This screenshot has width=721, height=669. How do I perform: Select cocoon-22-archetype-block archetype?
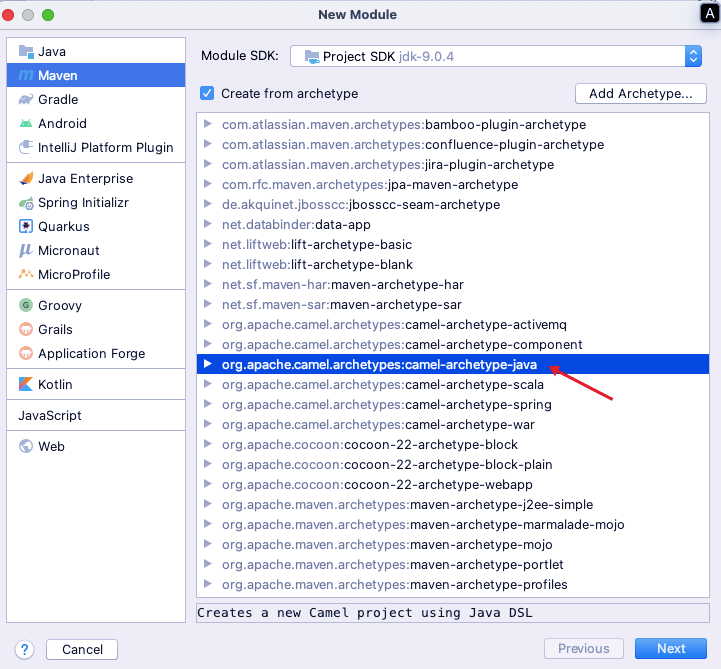point(453,444)
